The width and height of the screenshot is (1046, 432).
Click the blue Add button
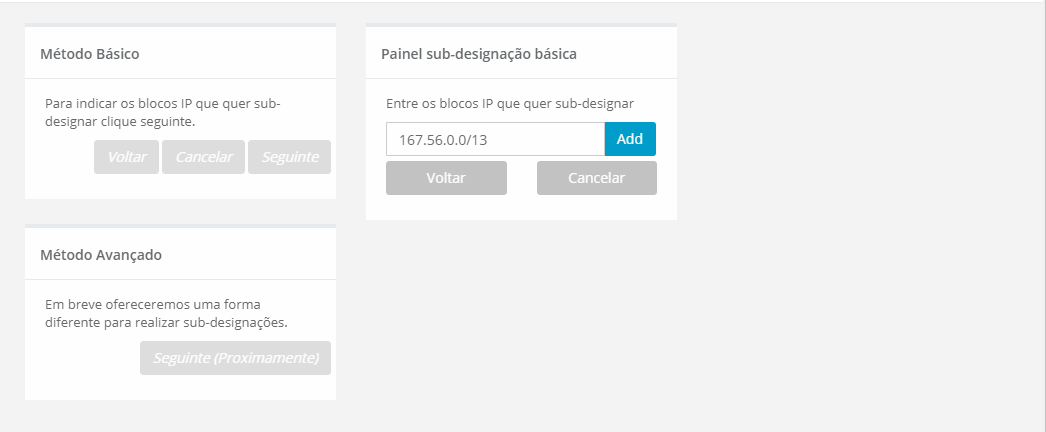630,139
